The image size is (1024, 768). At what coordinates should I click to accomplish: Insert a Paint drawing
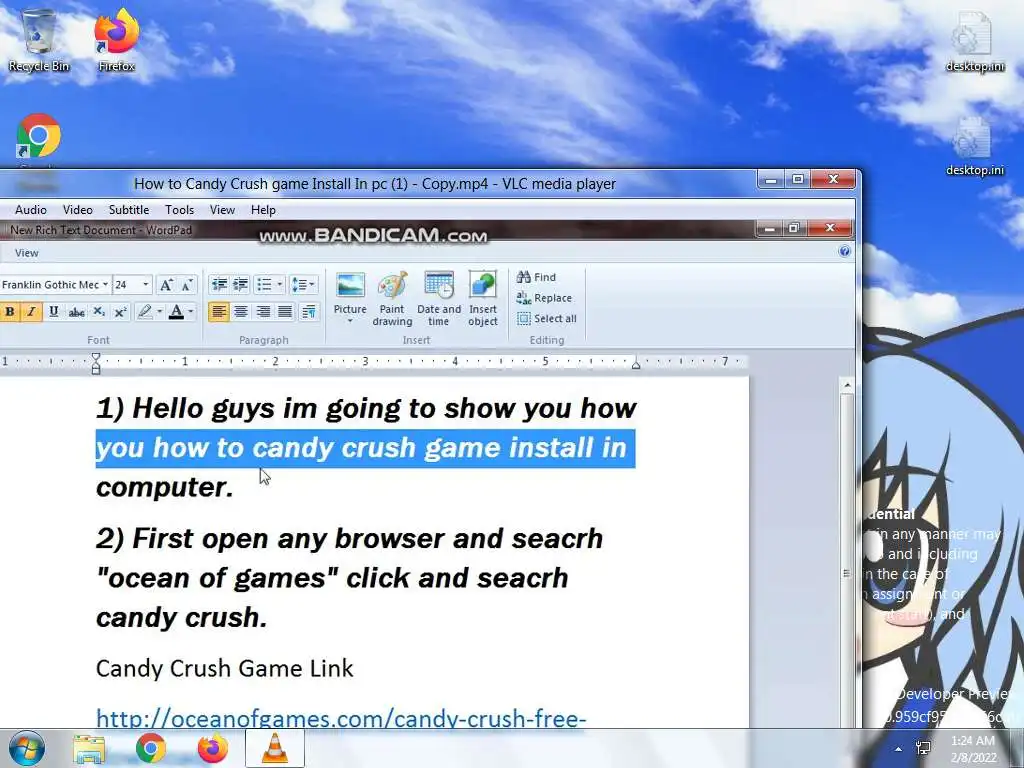(392, 298)
